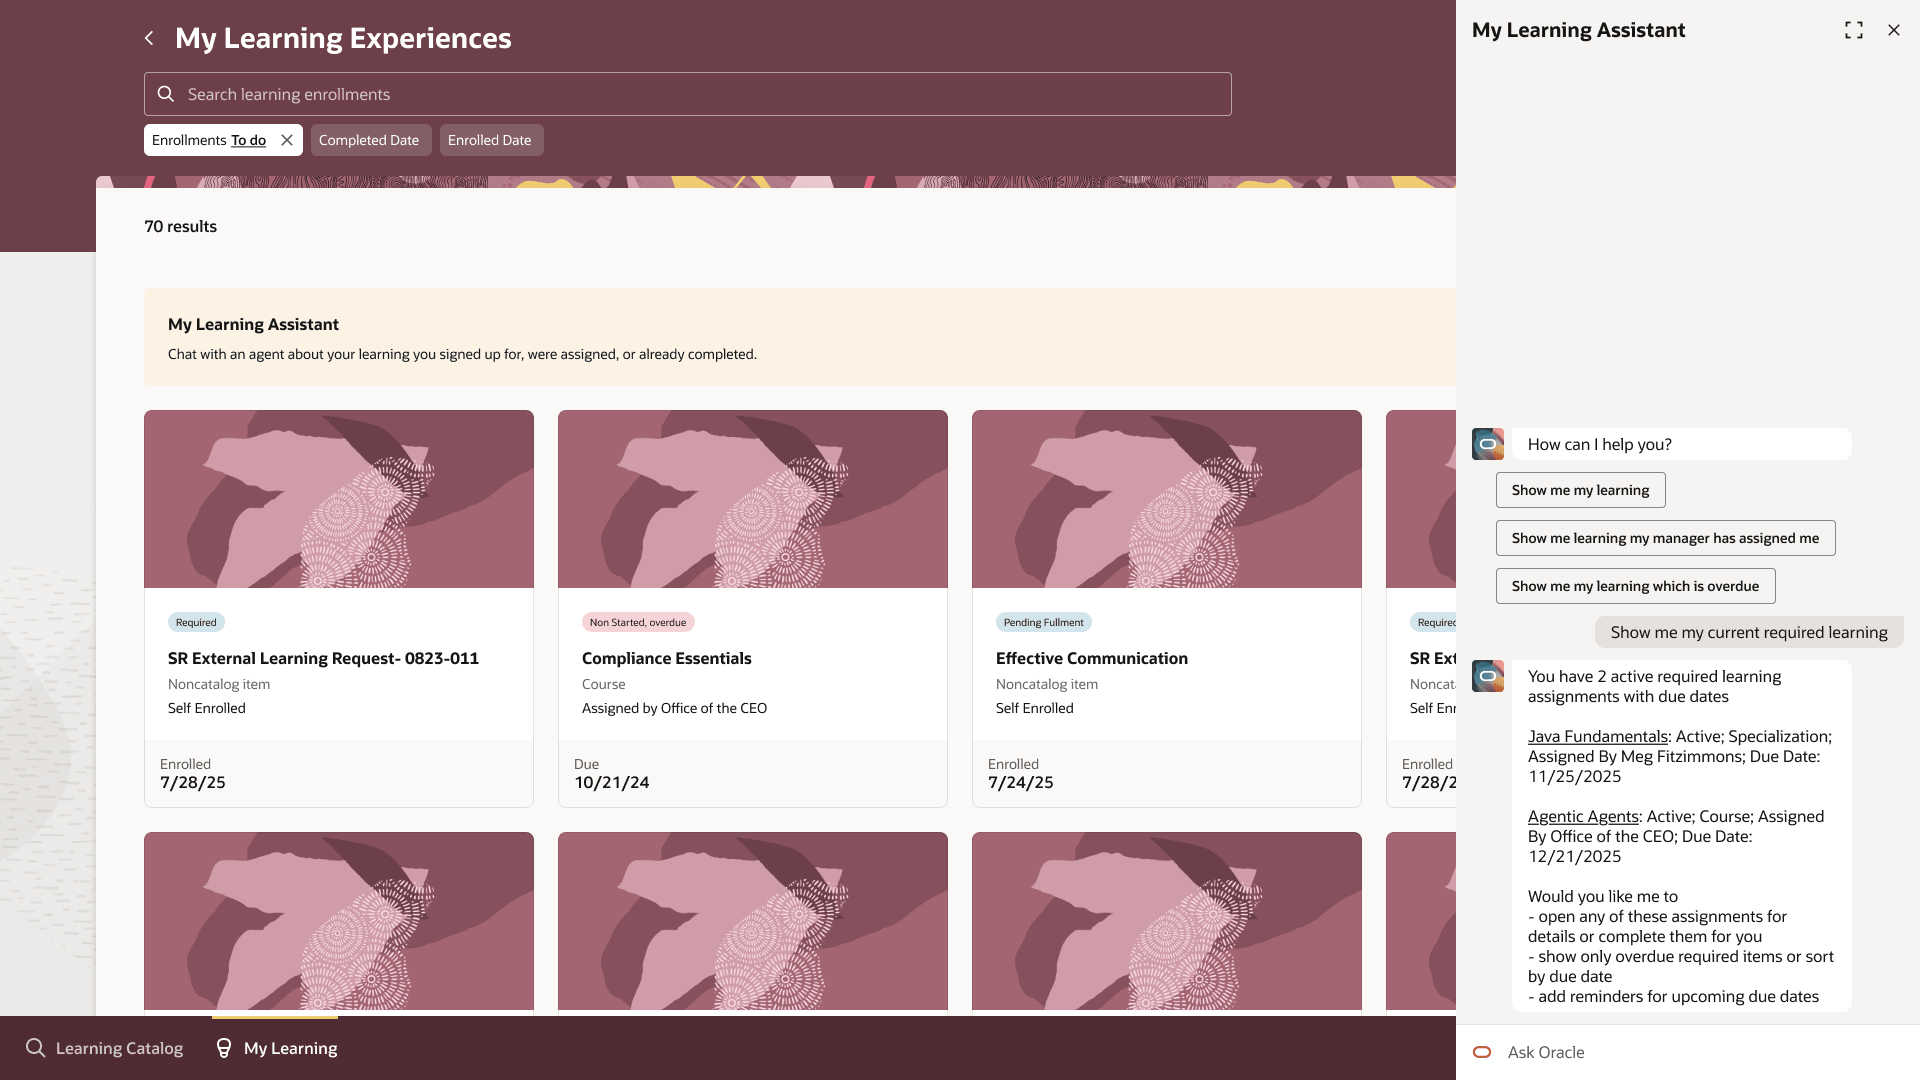This screenshot has width=1920, height=1080.
Task: Click Show me my learning which is overdue
Action: coord(1634,585)
